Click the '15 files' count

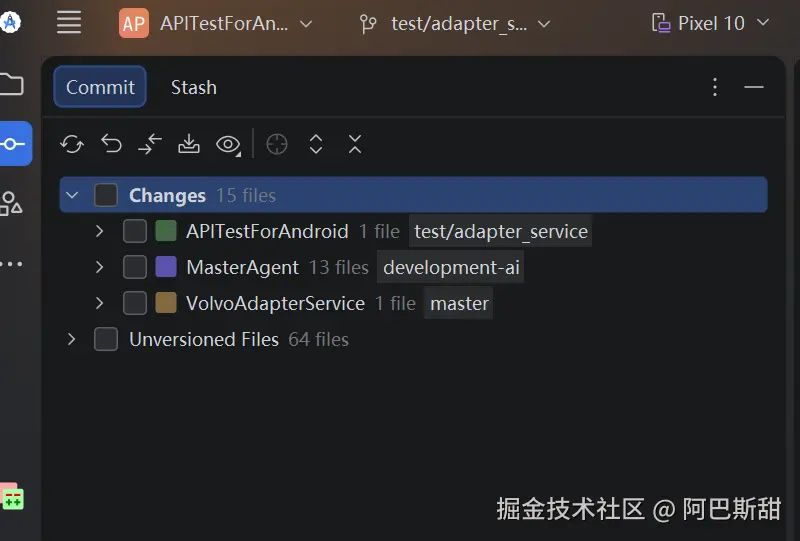(x=246, y=195)
